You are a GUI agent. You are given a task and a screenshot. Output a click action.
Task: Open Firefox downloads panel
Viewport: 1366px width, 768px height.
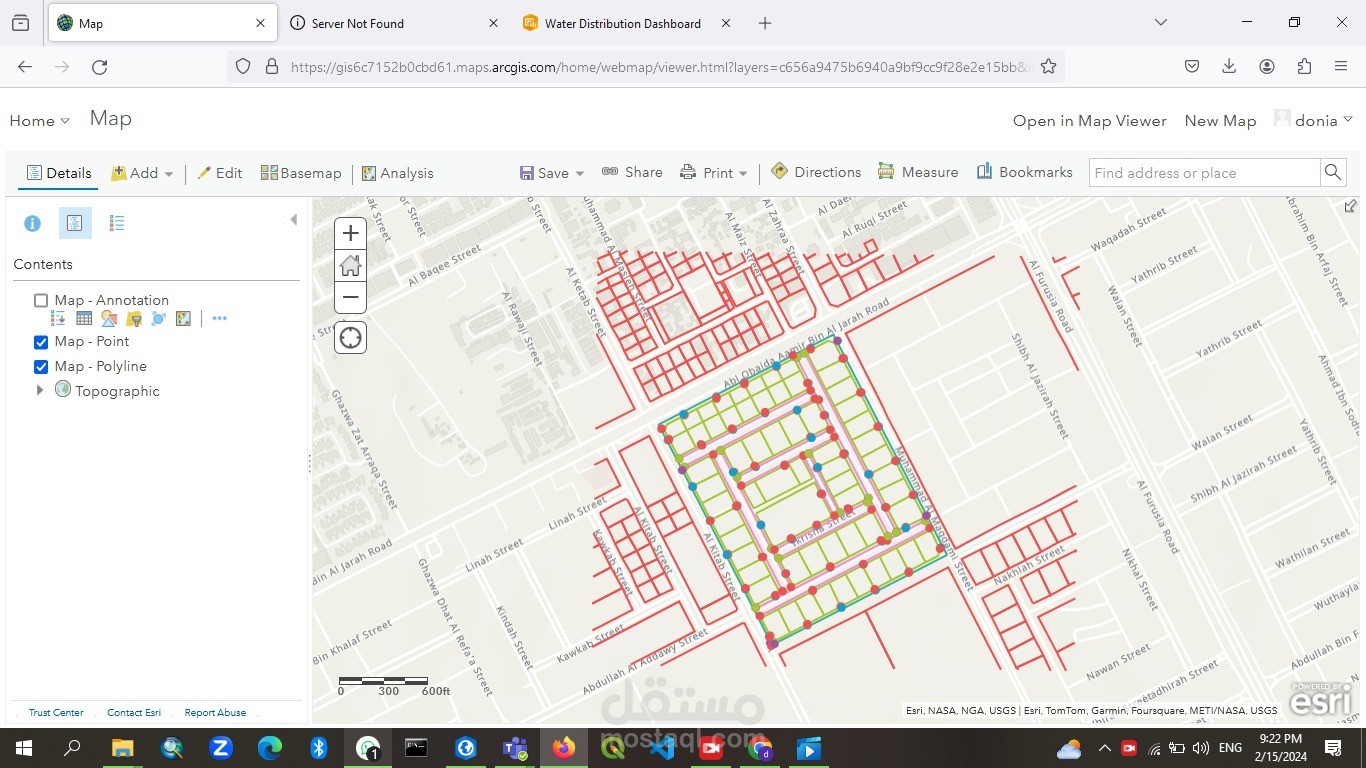1229,67
